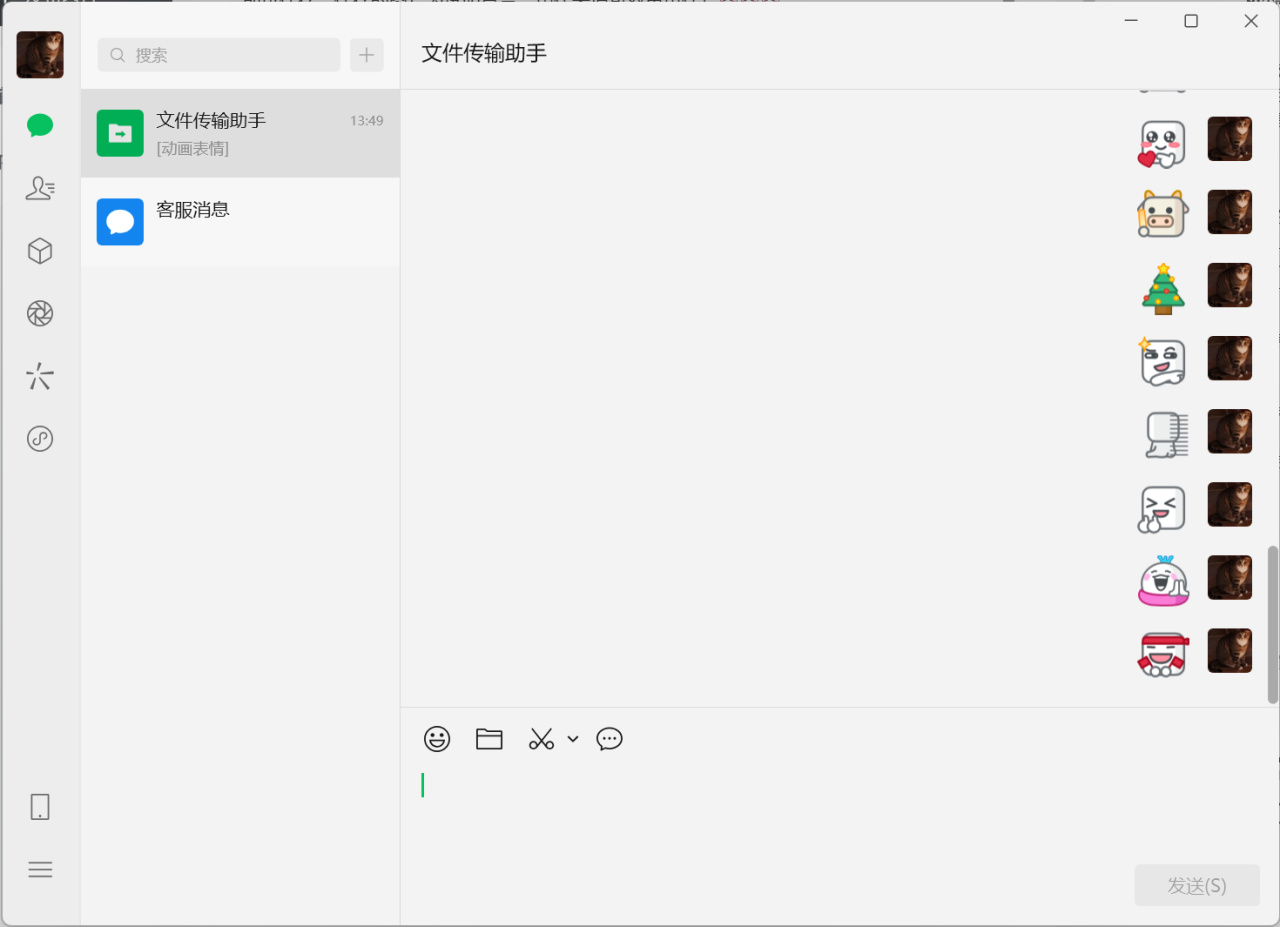This screenshot has width=1280, height=927.
Task: Click the profile avatar at top left
Action: (x=40, y=55)
